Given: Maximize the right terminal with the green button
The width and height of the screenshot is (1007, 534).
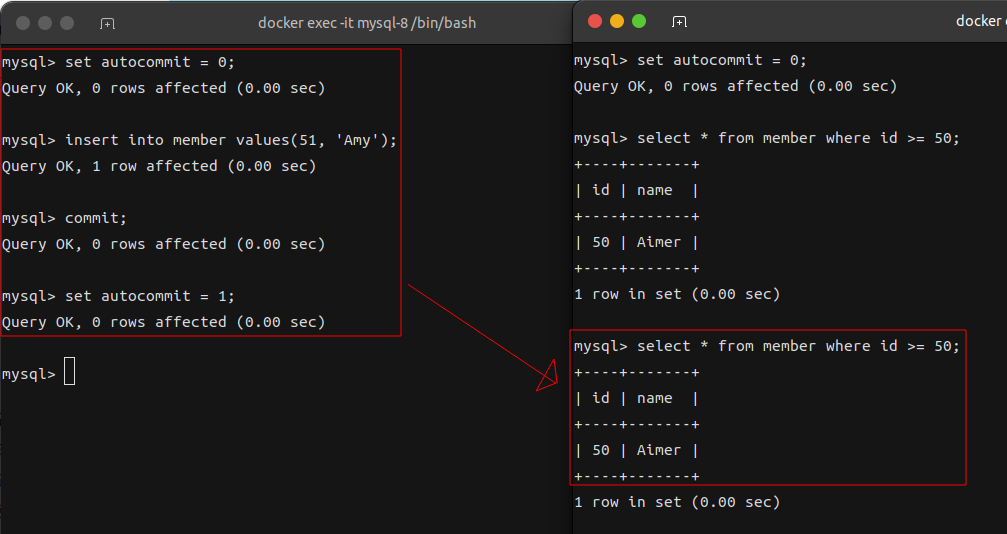Looking at the screenshot, I should point(639,21).
